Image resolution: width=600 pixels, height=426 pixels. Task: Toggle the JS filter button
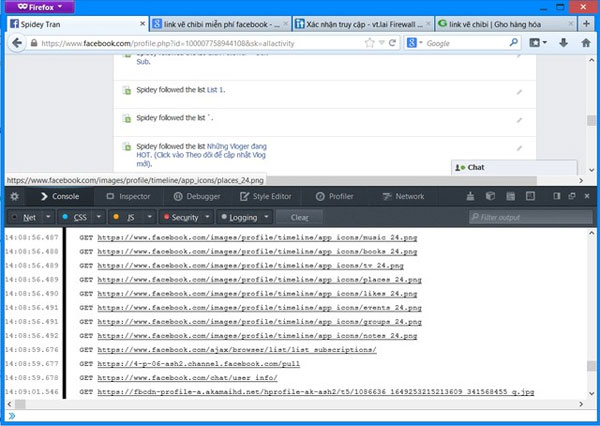pos(126,217)
